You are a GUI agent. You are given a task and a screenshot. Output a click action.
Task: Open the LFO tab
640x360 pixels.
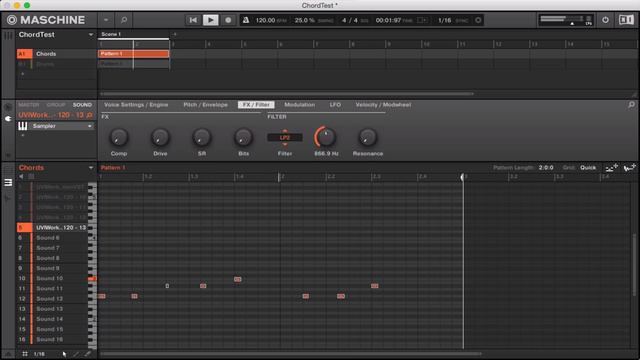[x=335, y=105]
